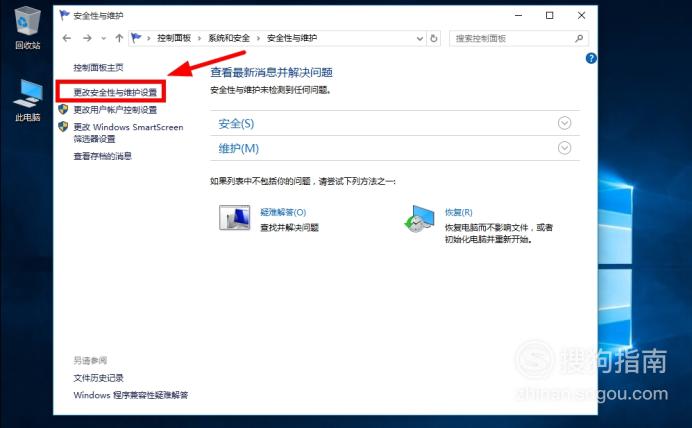
Task: Click 控制面板 in the address breadcrumb
Action: 174,38
